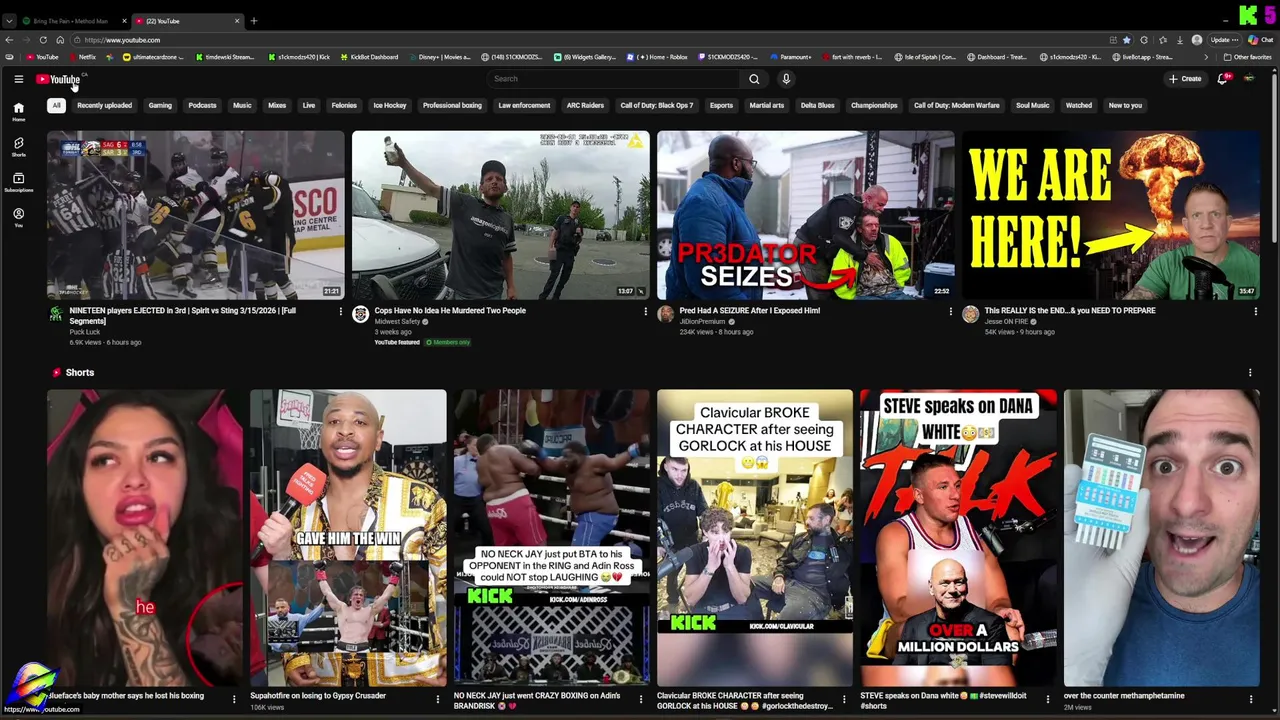The image size is (1280, 720).
Task: Reload the page with the refresh icon
Action: pos(43,40)
